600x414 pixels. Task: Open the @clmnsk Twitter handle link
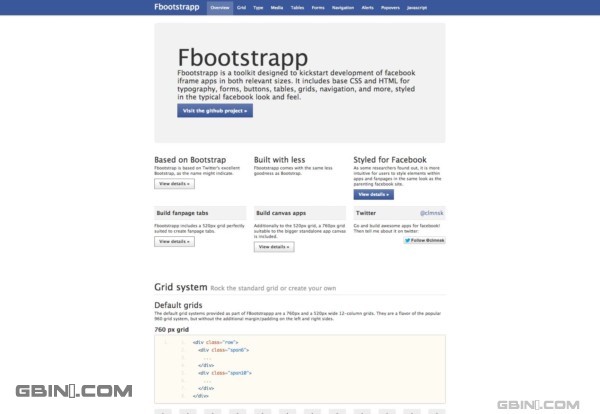click(x=430, y=213)
